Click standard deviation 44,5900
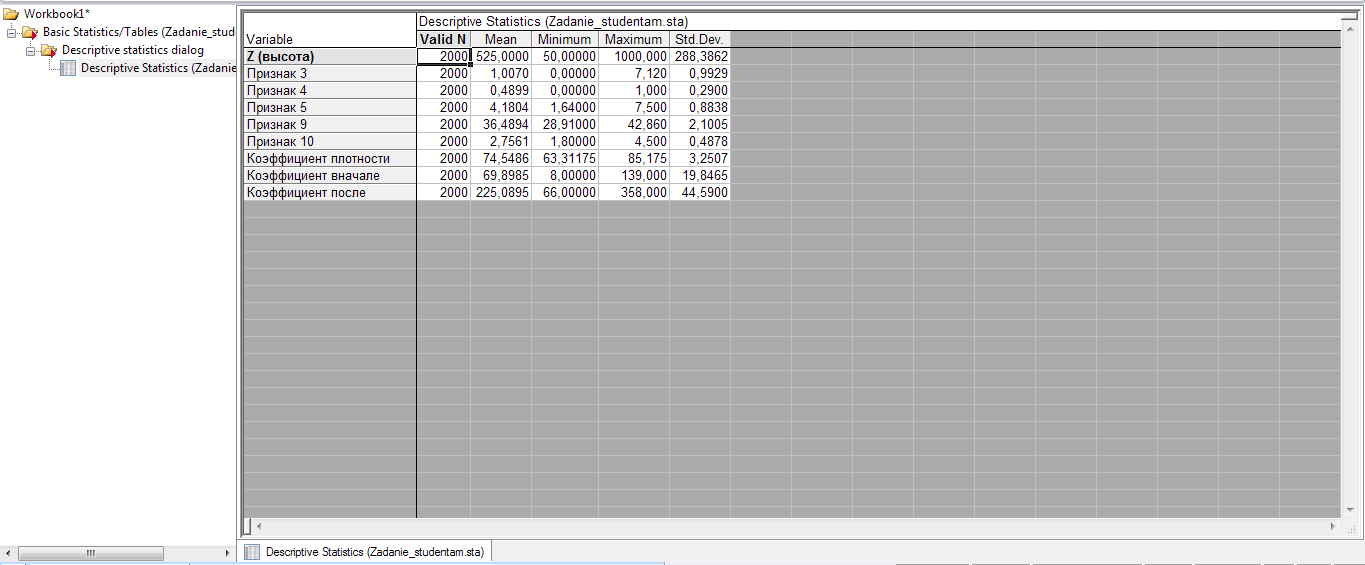The height and width of the screenshot is (565, 1365). point(700,193)
